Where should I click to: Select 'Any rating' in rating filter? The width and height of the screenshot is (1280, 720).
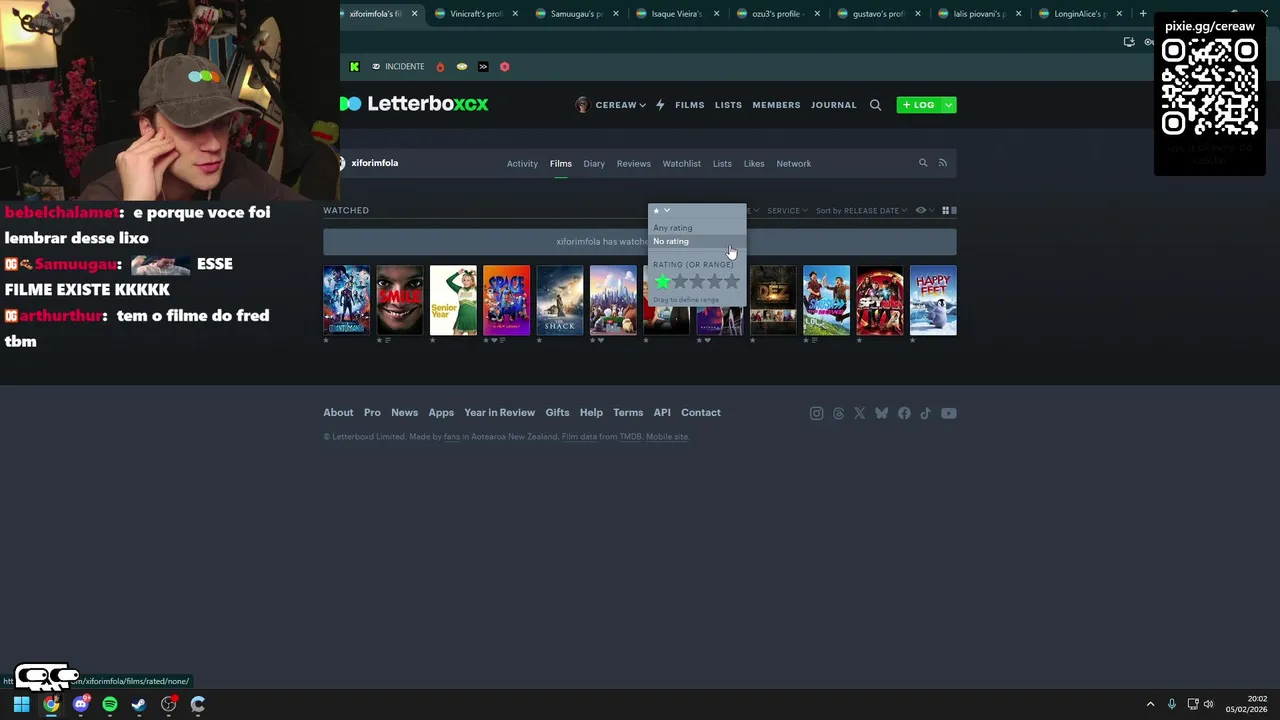[x=673, y=228]
